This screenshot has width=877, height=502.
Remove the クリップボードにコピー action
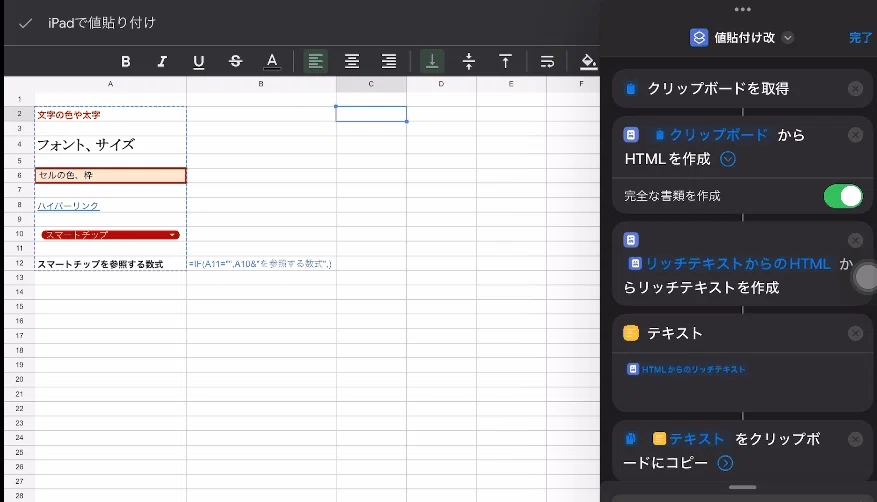pos(855,439)
